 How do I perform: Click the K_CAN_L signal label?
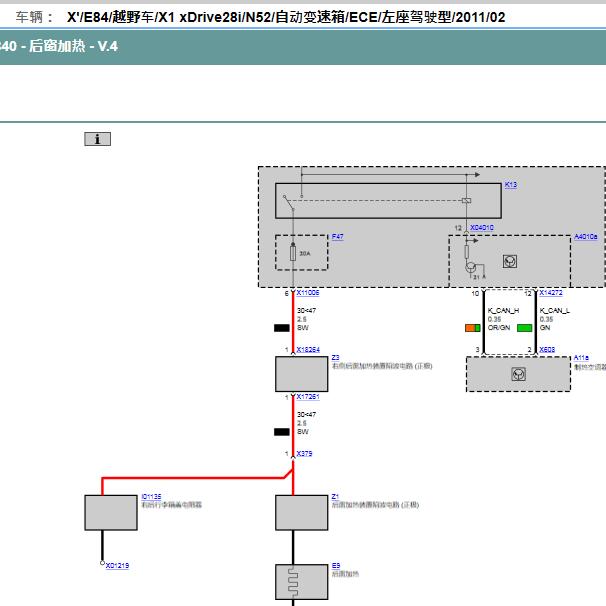[555, 310]
